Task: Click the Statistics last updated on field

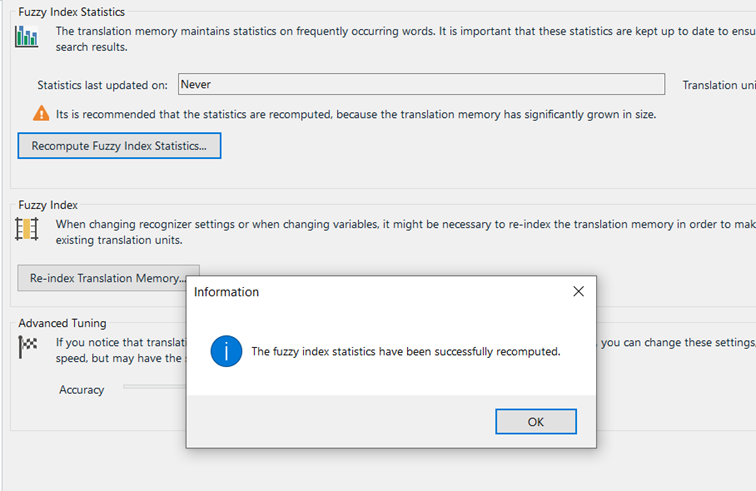Action: pyautogui.click(x=421, y=84)
